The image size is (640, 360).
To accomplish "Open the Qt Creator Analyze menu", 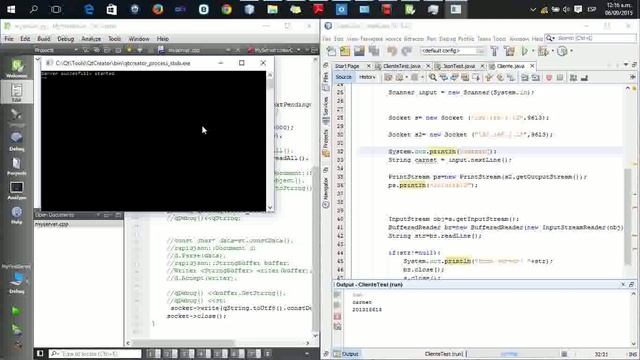I will [x=91, y=39].
